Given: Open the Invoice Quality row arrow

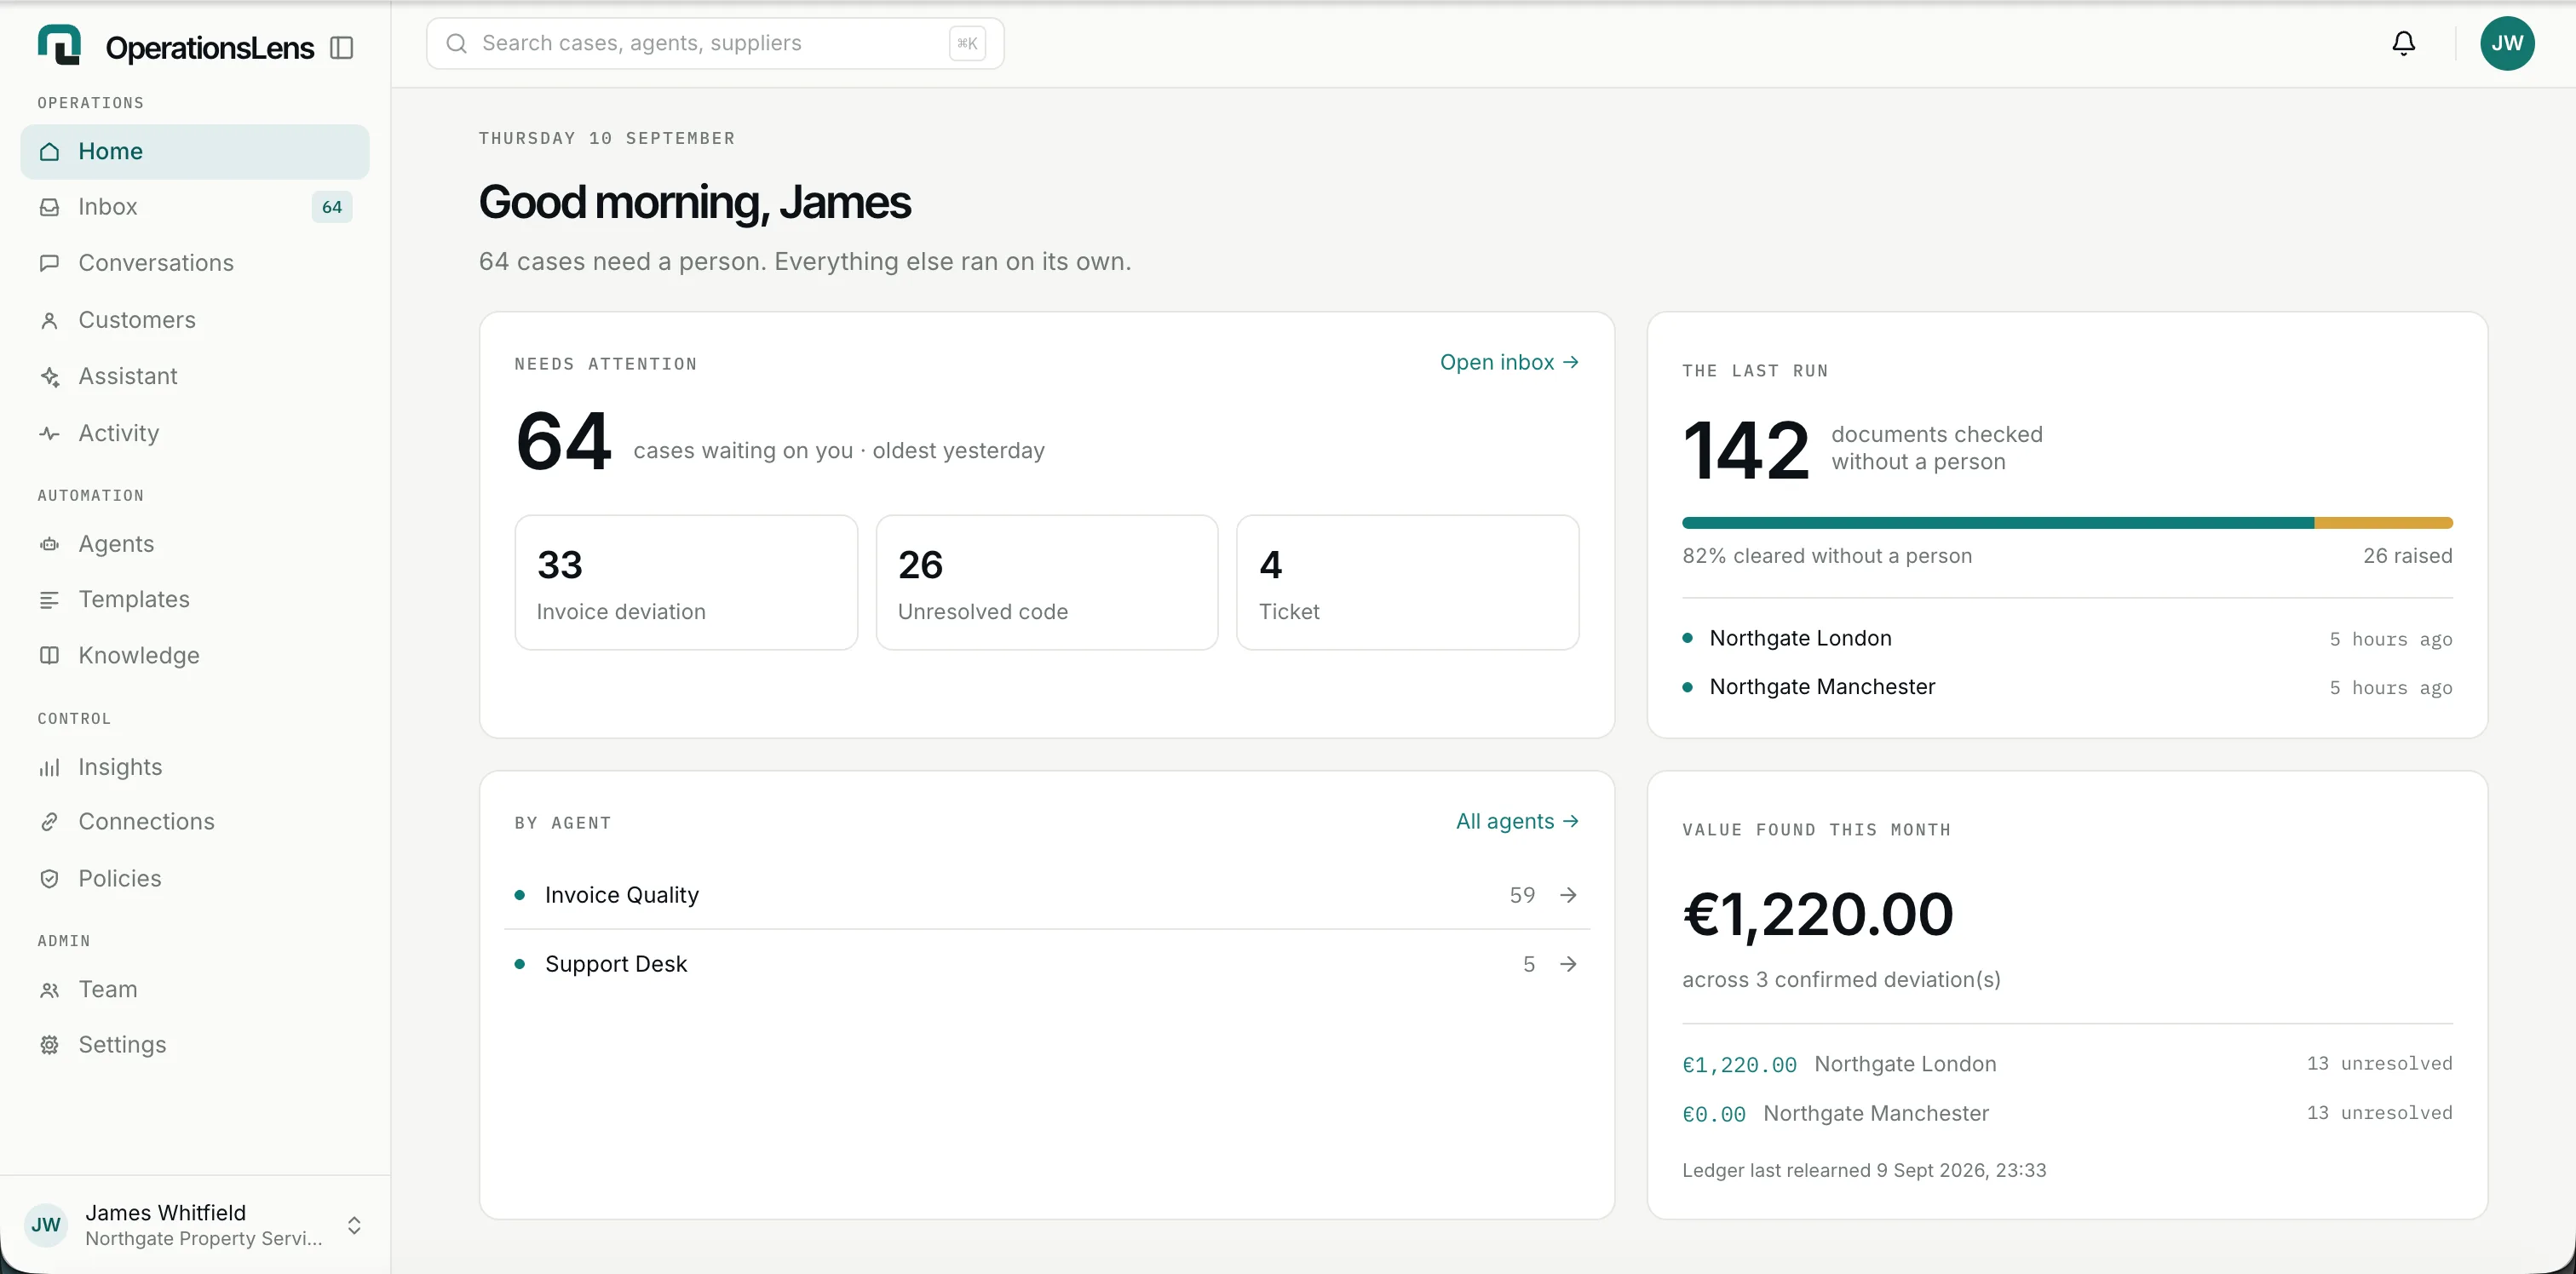Looking at the screenshot, I should tap(1568, 895).
